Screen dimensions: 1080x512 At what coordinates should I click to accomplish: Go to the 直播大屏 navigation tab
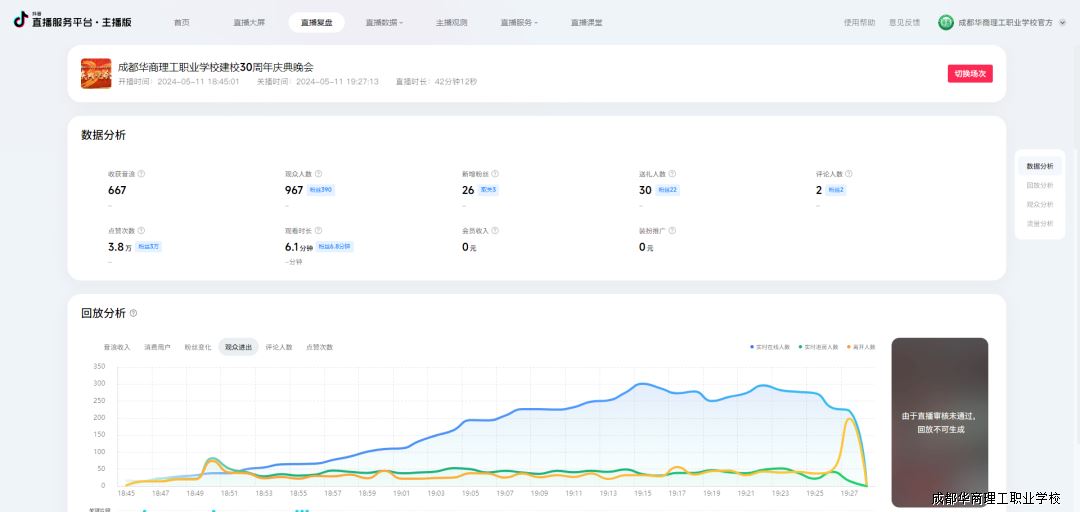[x=249, y=22]
